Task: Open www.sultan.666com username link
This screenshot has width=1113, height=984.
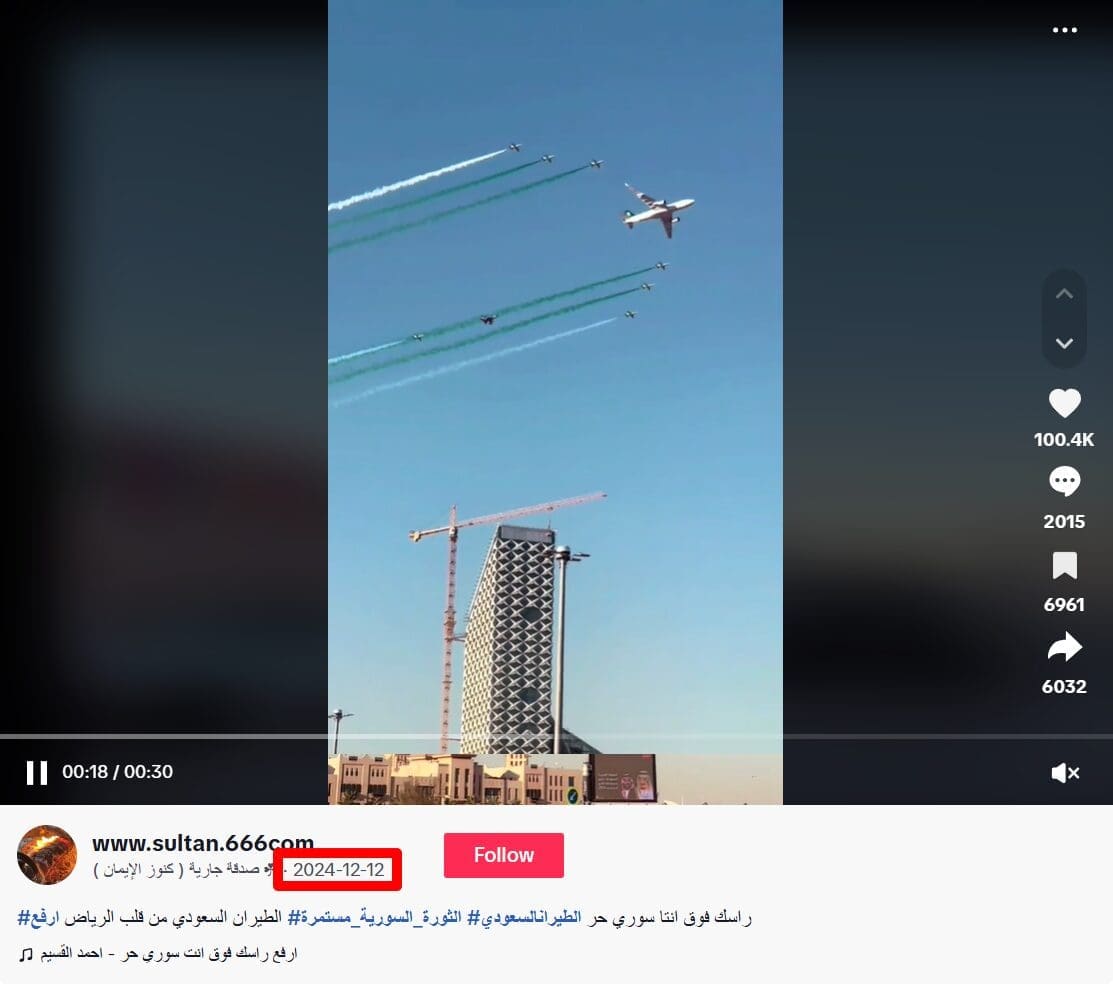Action: point(203,843)
